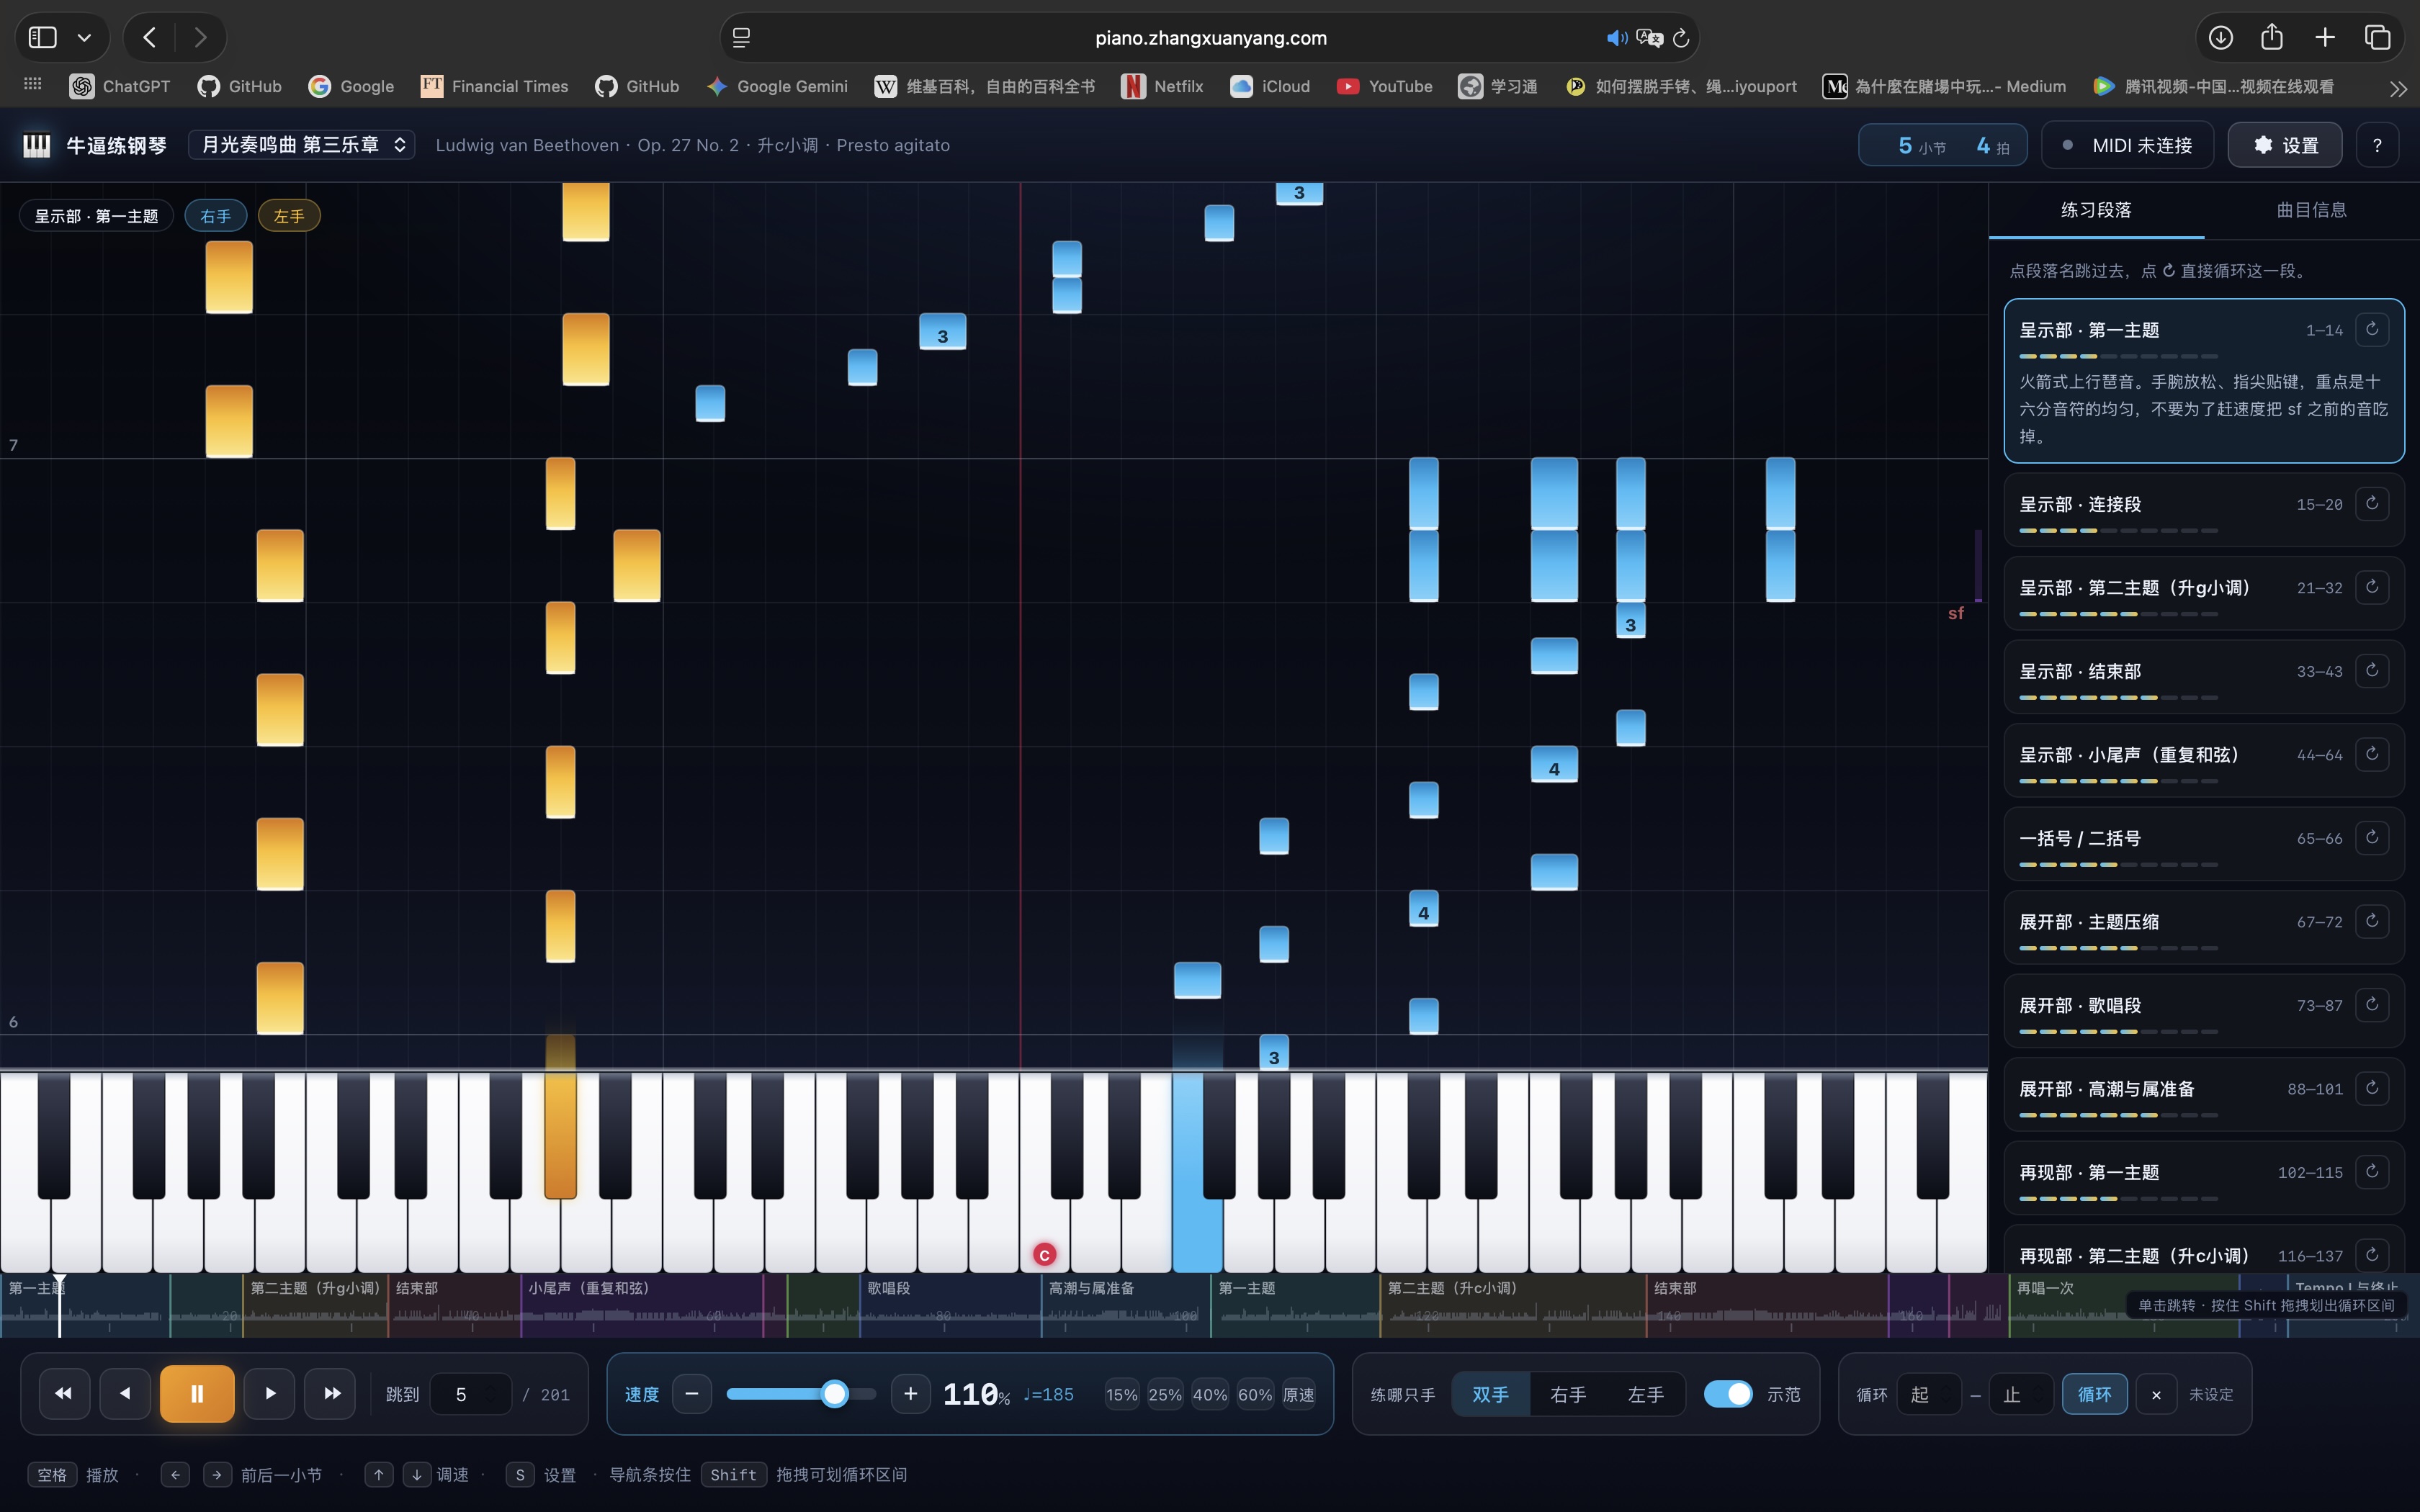Expand 一括号 / 二括号 section card

2204,843
